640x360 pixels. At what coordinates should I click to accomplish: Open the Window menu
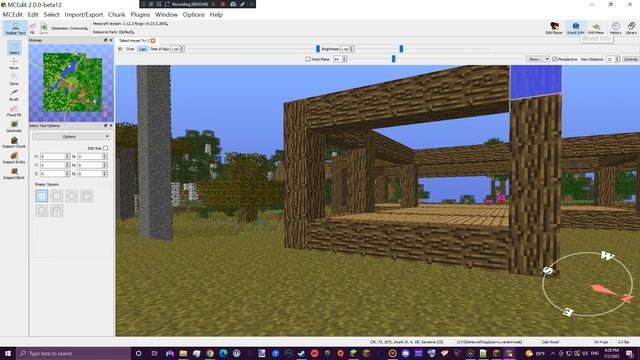pos(166,15)
